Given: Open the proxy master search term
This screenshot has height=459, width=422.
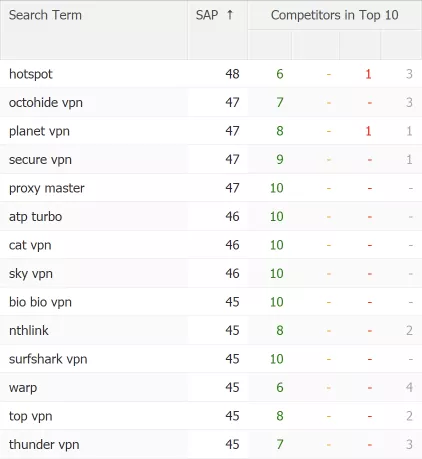Looking at the screenshot, I should click(x=47, y=188).
